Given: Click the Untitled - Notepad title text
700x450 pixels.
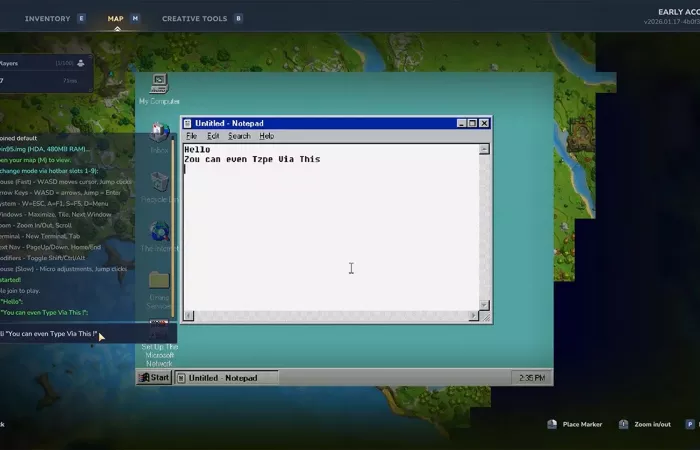Looking at the screenshot, I should [x=229, y=123].
